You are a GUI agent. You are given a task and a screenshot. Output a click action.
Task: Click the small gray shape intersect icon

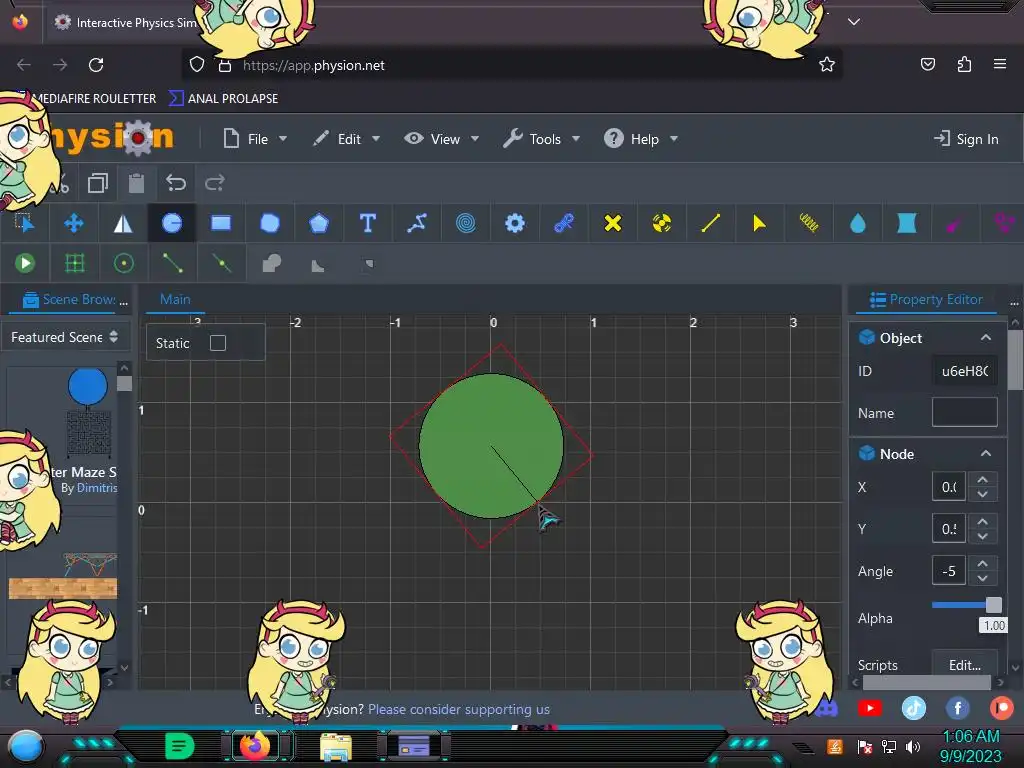pos(369,264)
